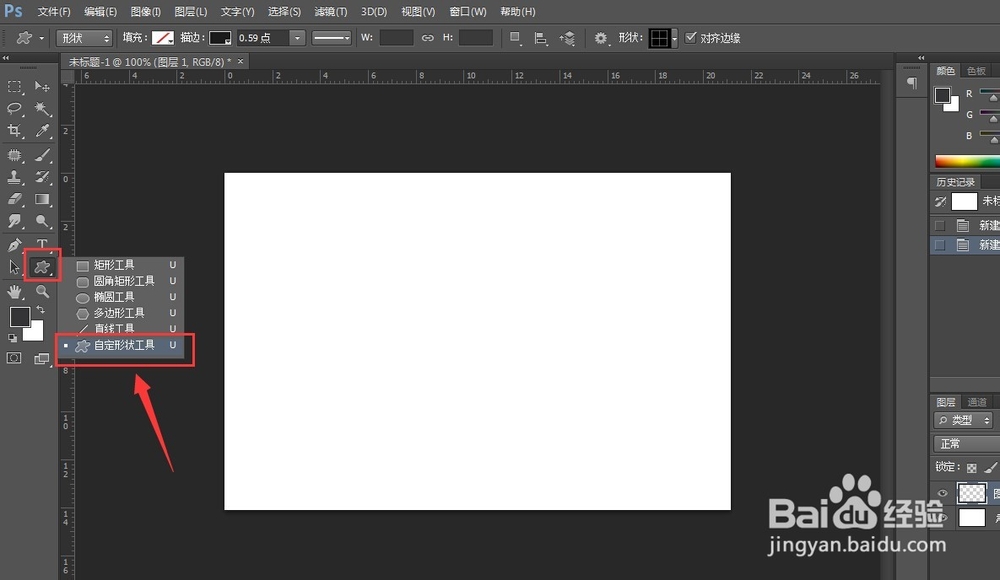Select the Hand tool
Screen dimensions: 1000x580
click(x=14, y=292)
